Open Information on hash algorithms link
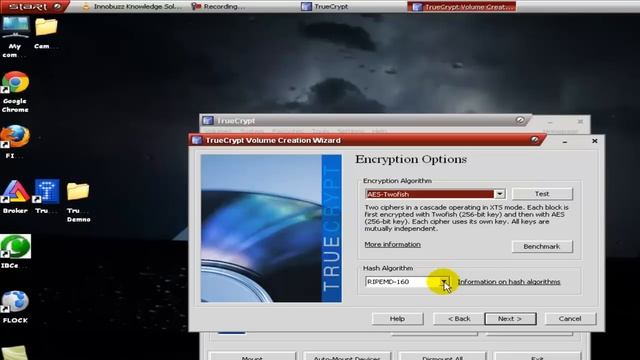Image resolution: width=640 pixels, height=360 pixels. pyautogui.click(x=509, y=282)
